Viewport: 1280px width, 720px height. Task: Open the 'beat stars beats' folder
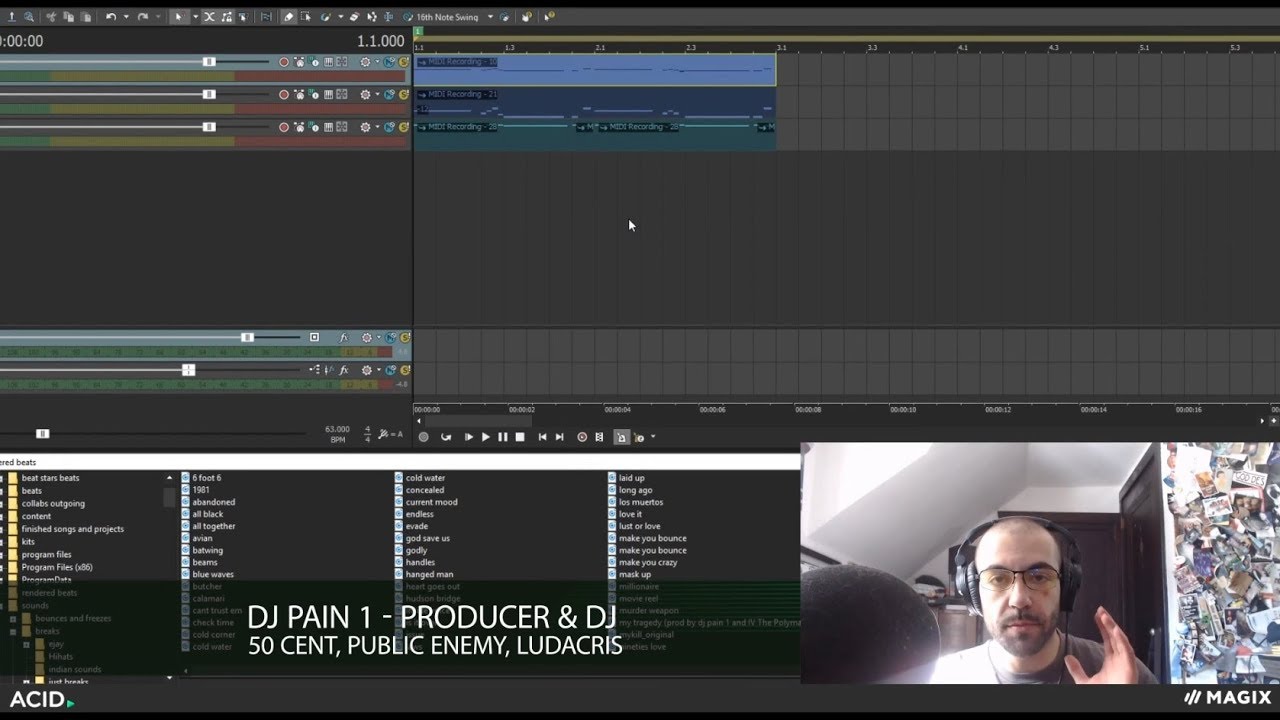coord(50,478)
